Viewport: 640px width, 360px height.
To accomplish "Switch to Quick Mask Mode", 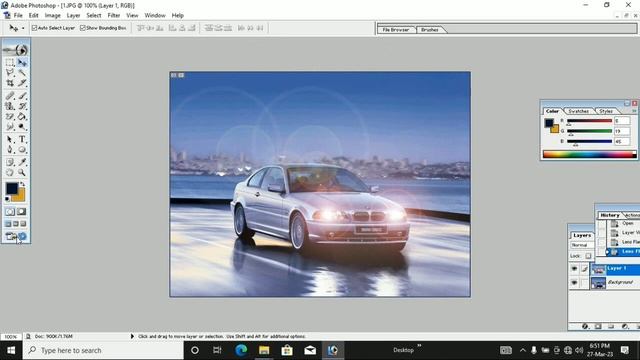I will point(22,211).
